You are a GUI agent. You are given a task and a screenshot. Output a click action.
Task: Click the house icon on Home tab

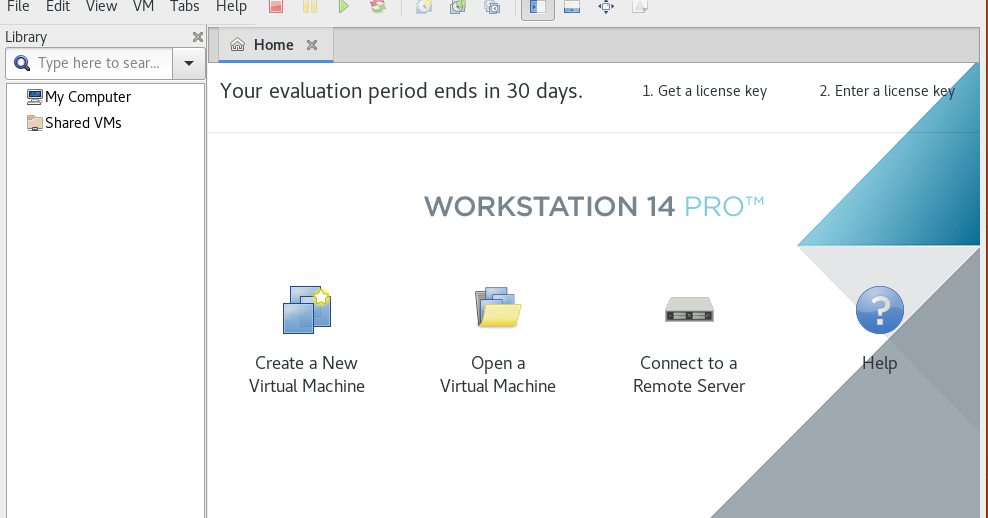coord(238,45)
